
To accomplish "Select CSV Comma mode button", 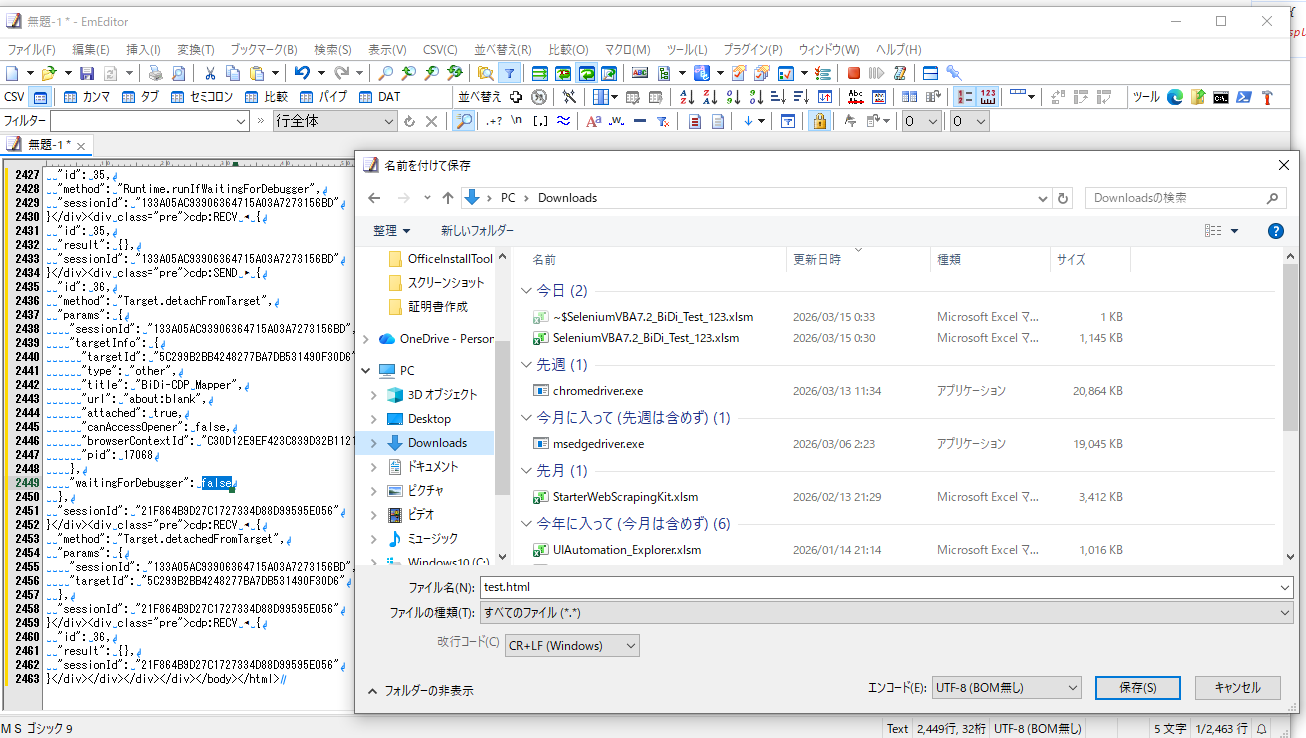I will point(86,97).
